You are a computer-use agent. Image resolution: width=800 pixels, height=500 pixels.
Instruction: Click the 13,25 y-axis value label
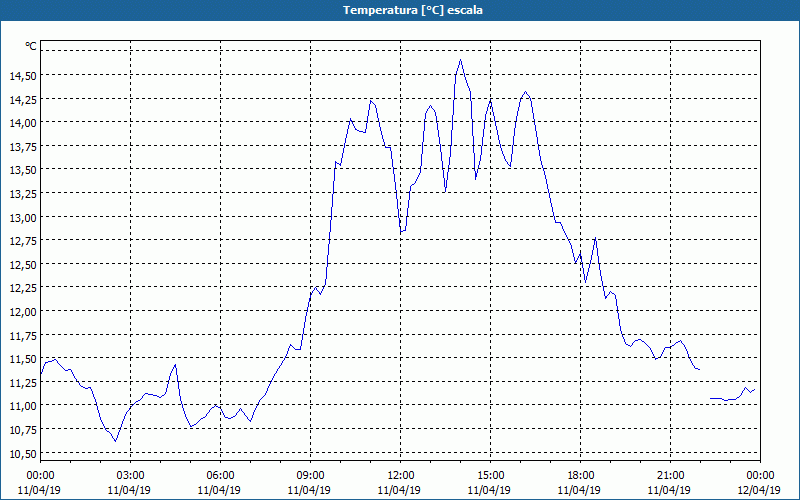tap(22, 193)
